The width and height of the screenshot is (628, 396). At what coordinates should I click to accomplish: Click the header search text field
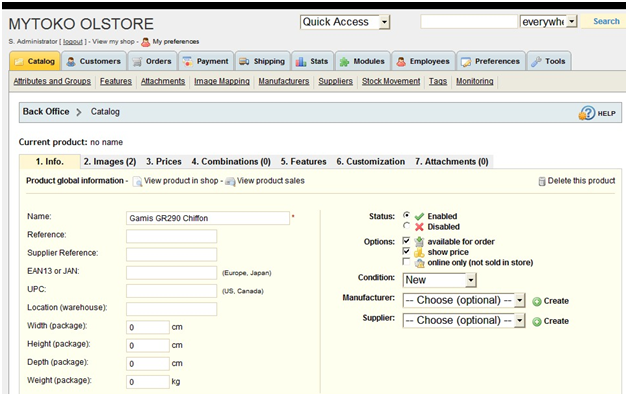(469, 22)
